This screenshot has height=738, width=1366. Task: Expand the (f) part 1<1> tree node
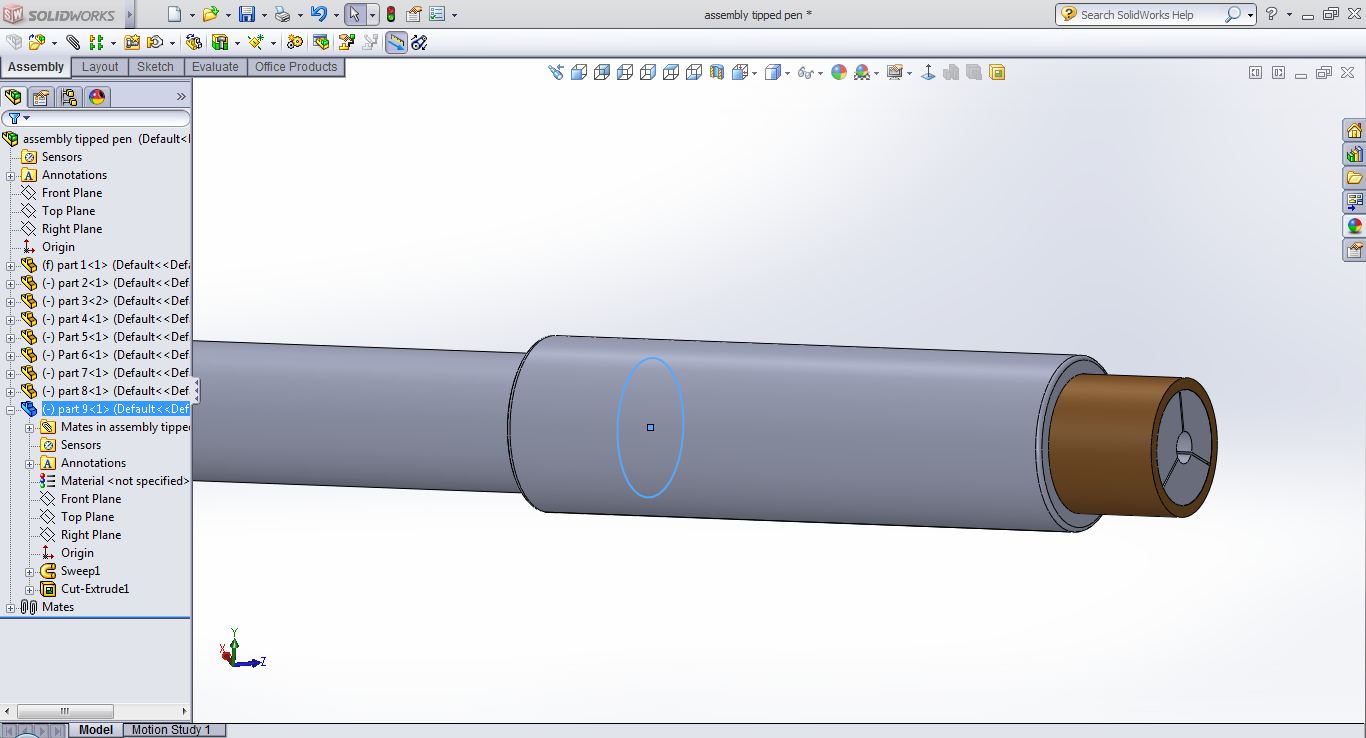coord(10,265)
